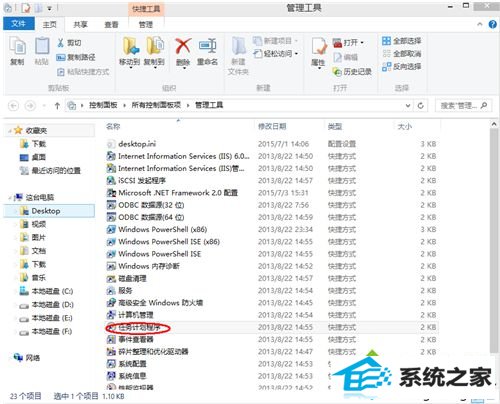Click the refresh icon beside address bar

[421, 106]
